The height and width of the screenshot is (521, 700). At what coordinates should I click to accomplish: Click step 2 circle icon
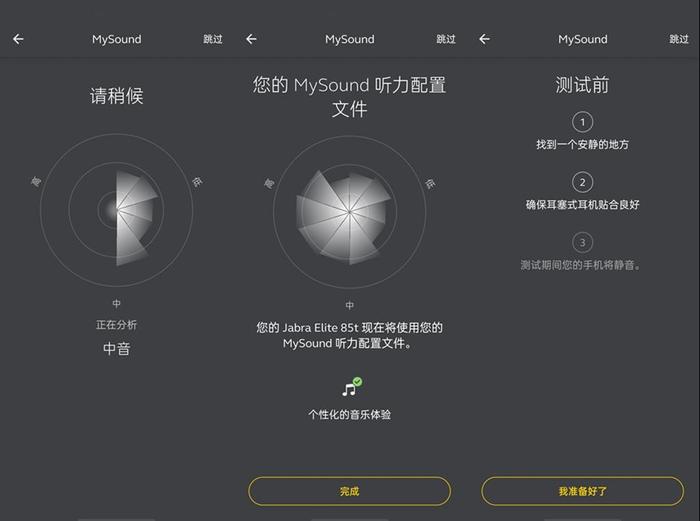tap(582, 182)
